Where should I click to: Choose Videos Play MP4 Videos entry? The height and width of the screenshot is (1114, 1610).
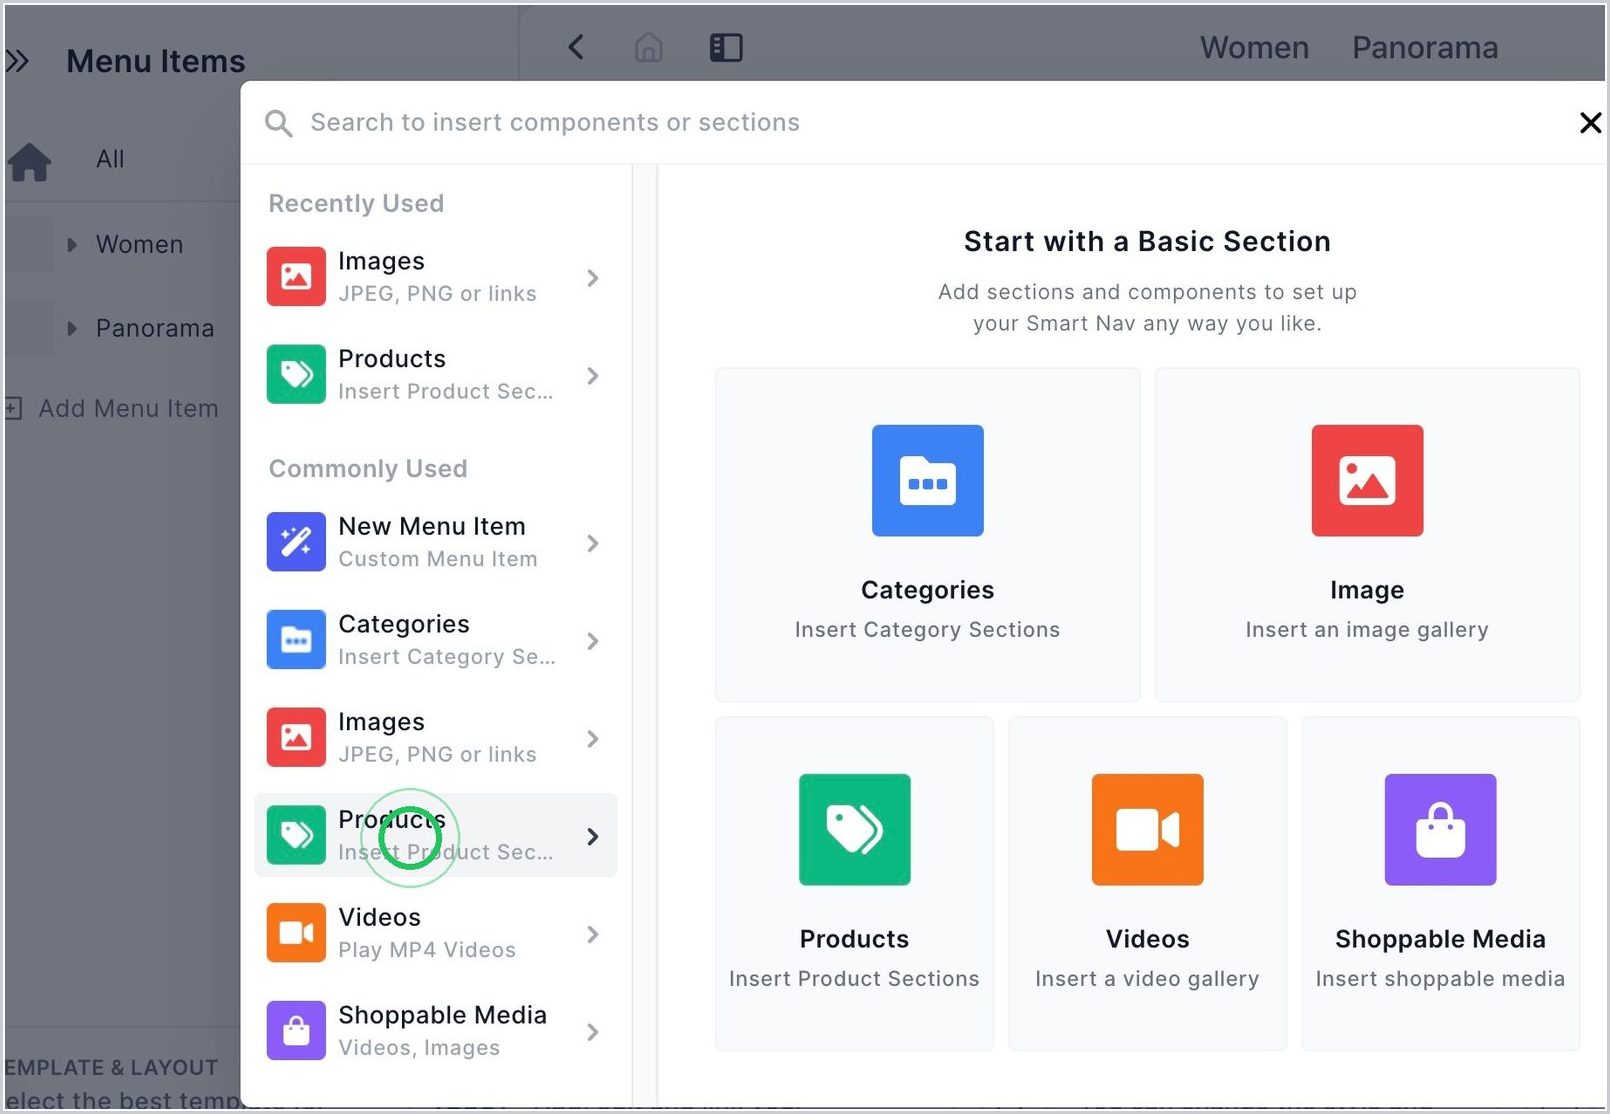(436, 933)
